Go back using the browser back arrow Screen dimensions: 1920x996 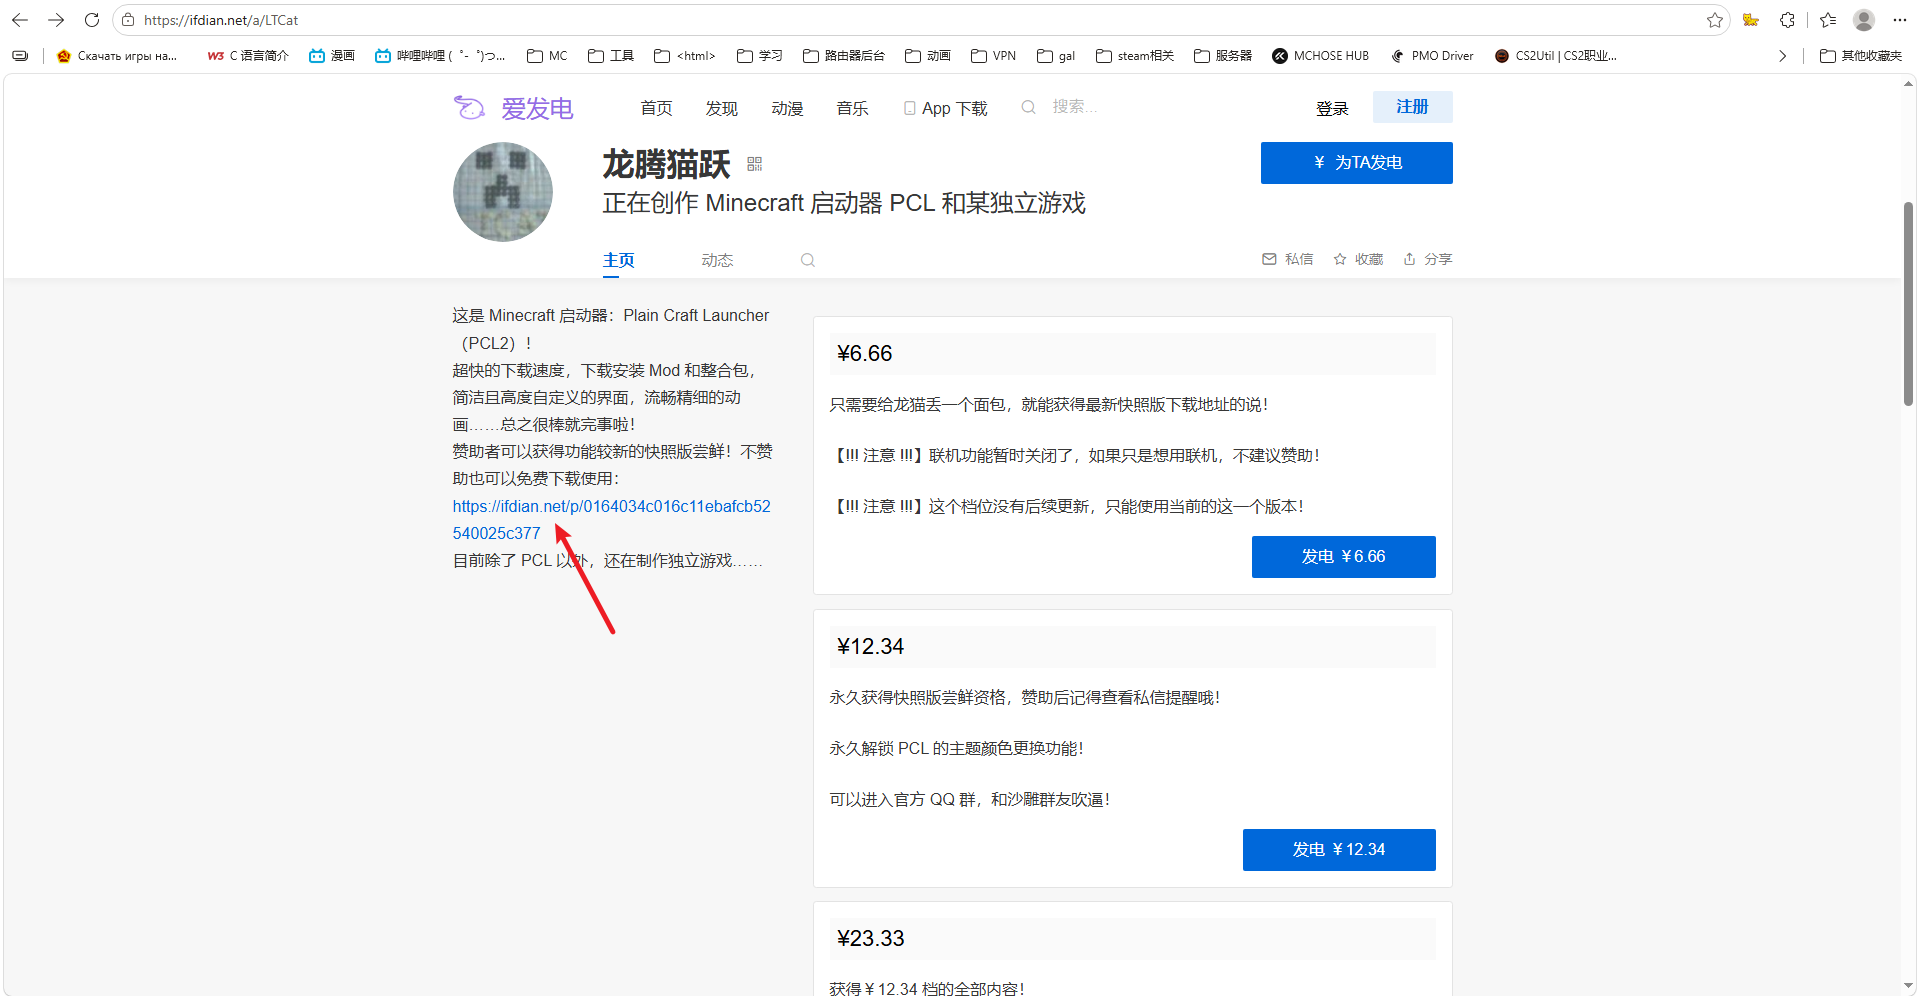(x=20, y=20)
